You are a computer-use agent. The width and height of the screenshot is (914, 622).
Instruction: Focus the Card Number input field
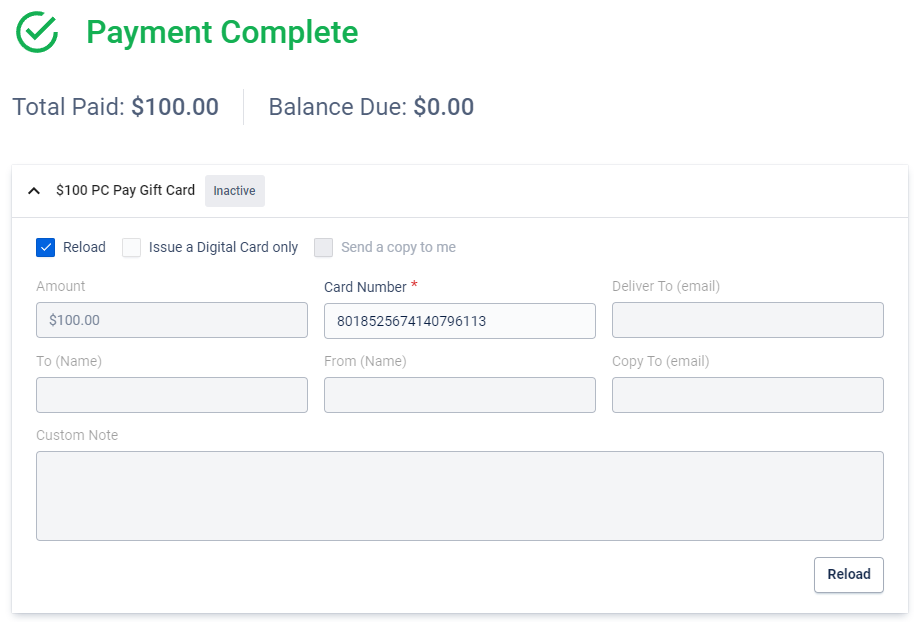459,320
